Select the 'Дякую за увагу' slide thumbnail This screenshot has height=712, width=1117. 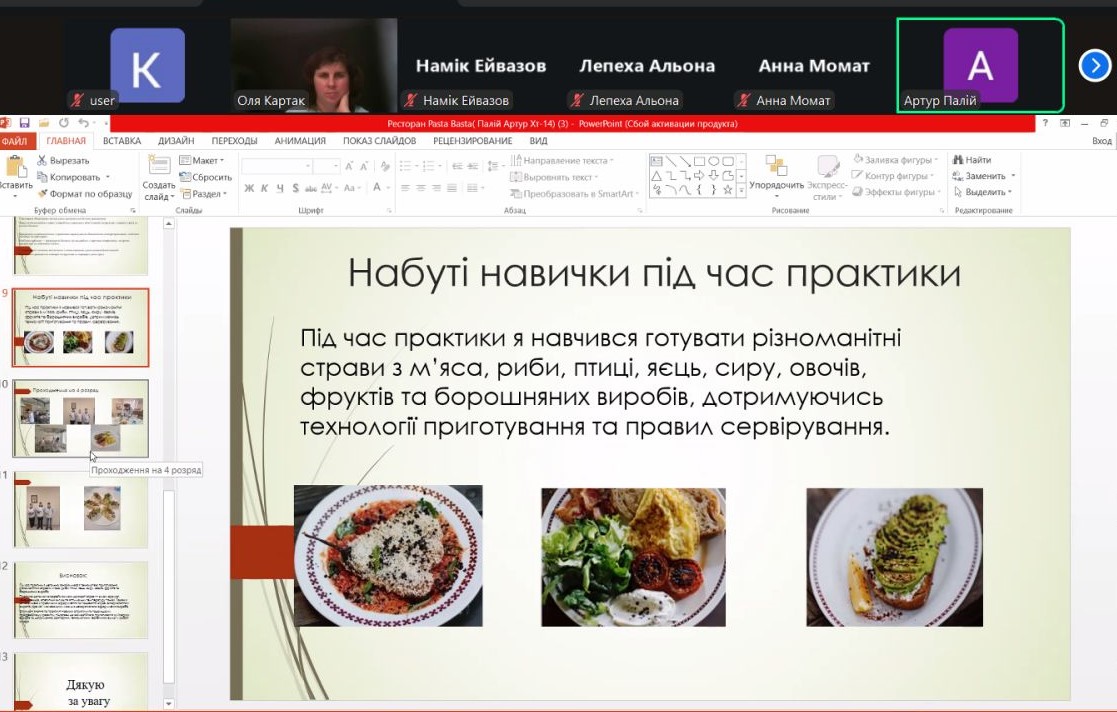click(x=85, y=684)
